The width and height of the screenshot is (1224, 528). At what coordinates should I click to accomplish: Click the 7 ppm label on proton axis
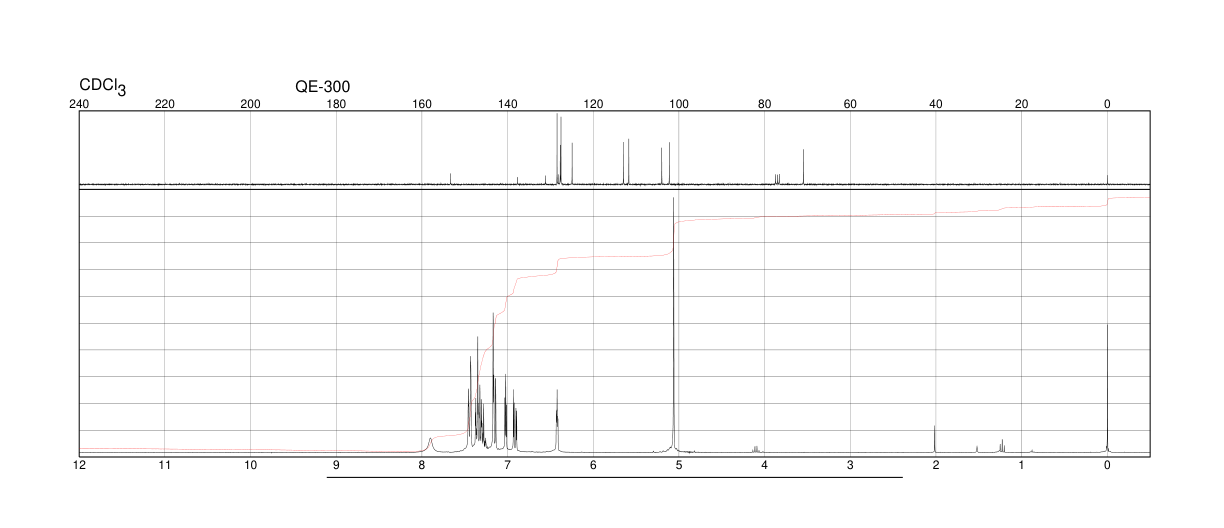pyautogui.click(x=507, y=465)
